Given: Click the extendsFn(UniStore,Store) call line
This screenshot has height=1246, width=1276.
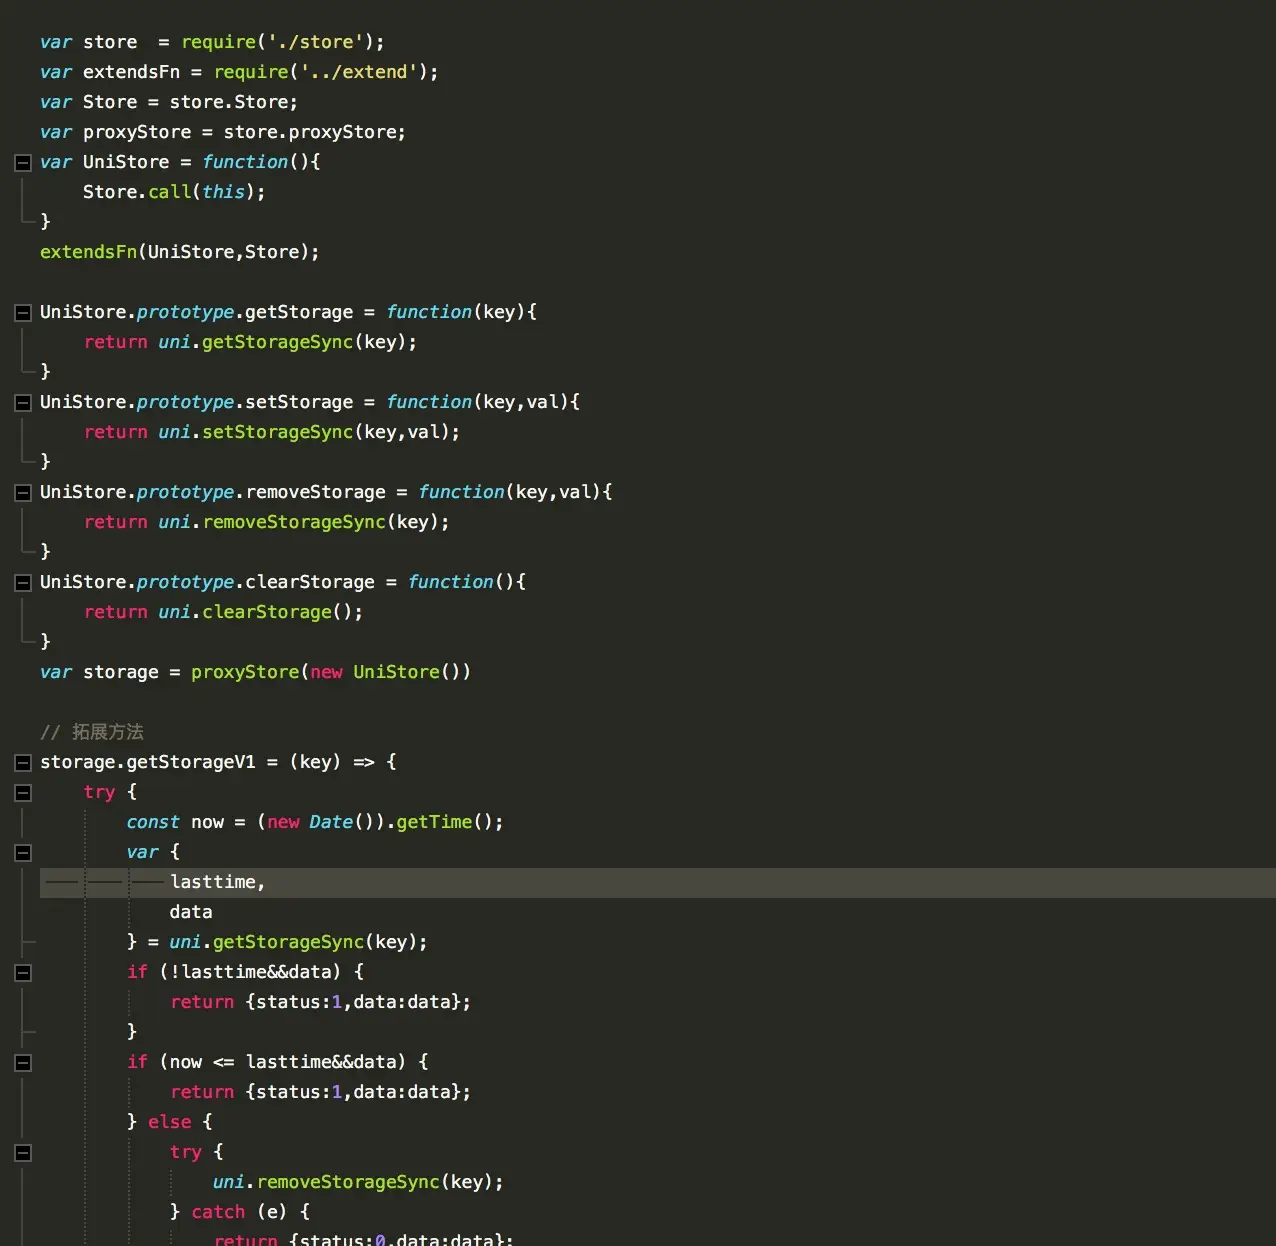Looking at the screenshot, I should [179, 252].
